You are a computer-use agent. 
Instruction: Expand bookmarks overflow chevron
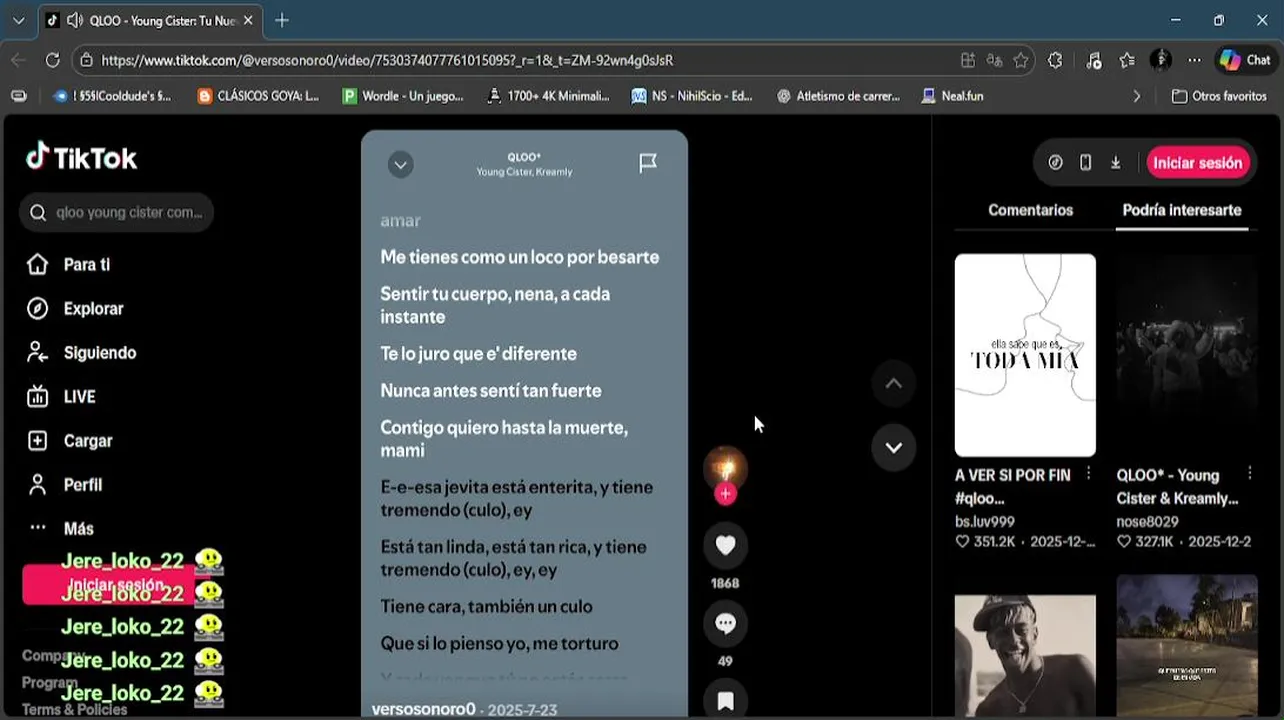tap(1136, 96)
